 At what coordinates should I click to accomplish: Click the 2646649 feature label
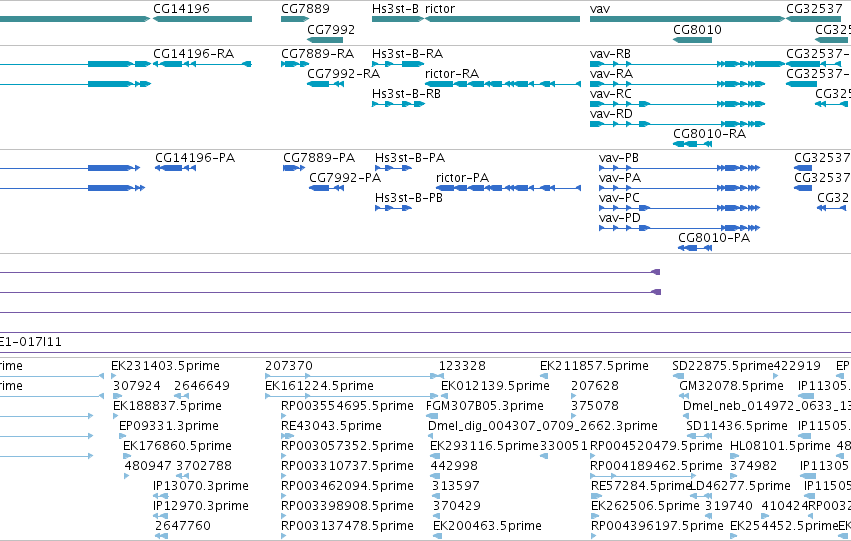202,386
